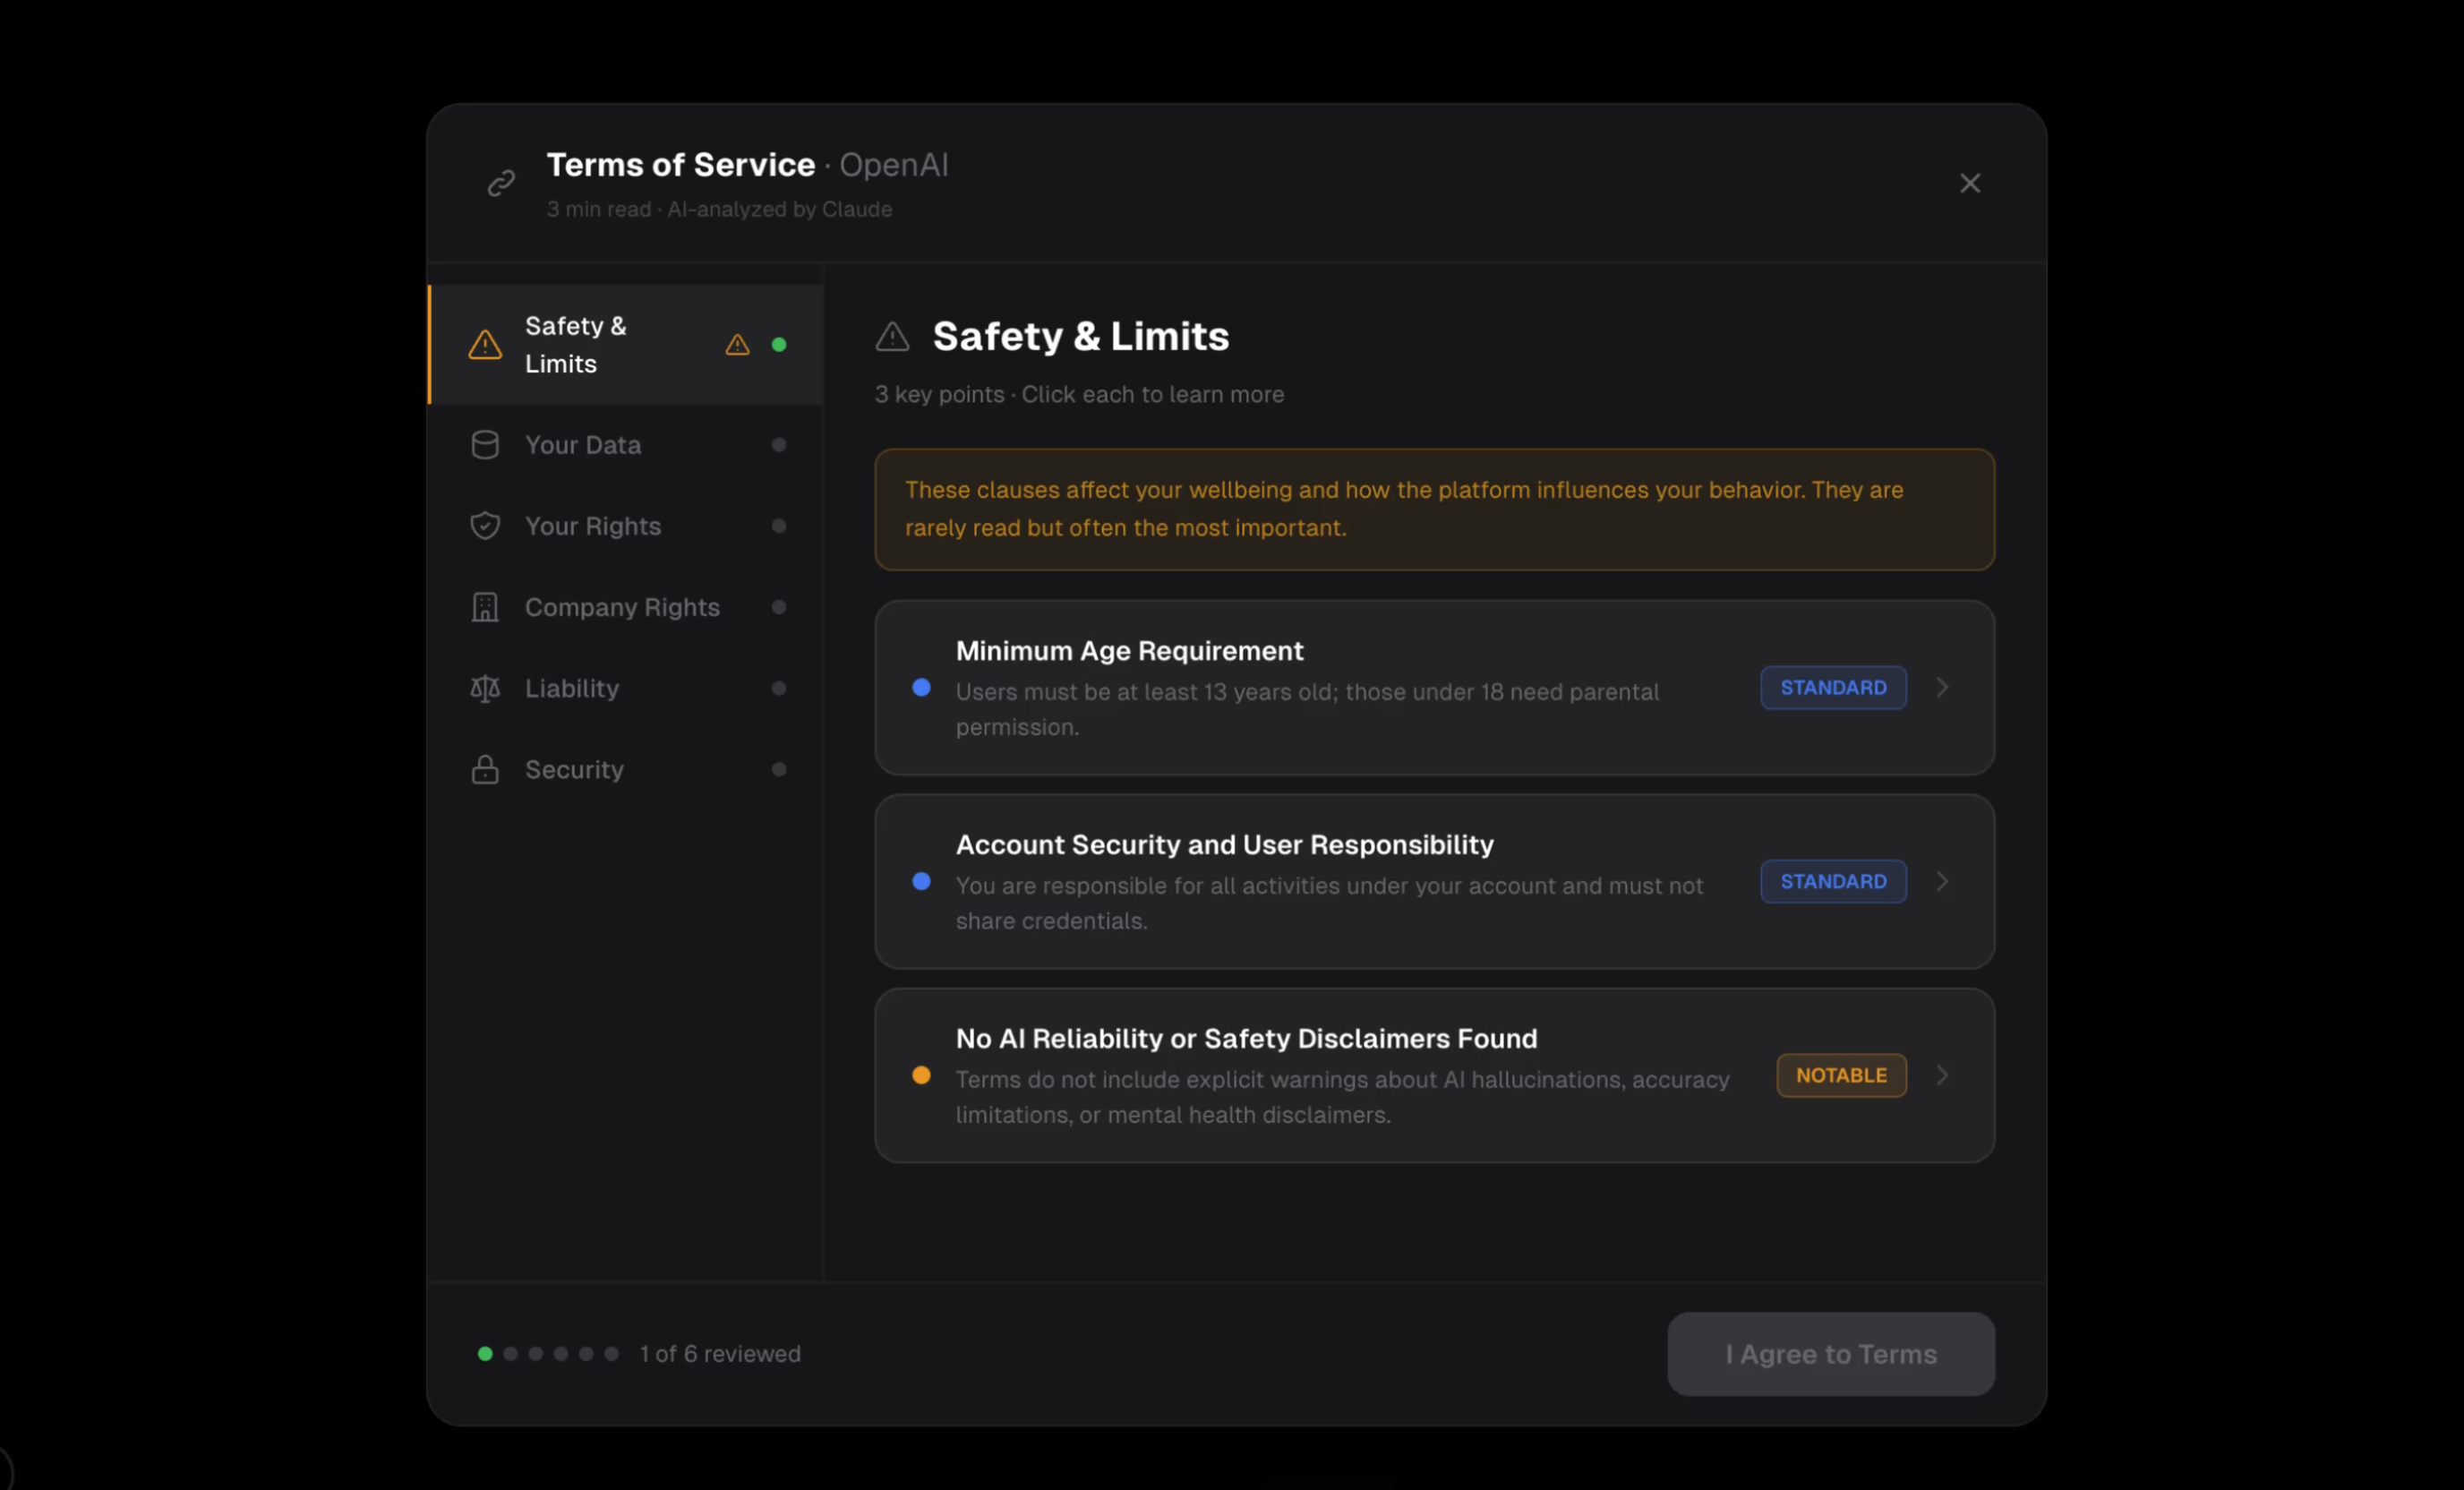
Task: Switch to the Your Rights section
Action: 626,526
